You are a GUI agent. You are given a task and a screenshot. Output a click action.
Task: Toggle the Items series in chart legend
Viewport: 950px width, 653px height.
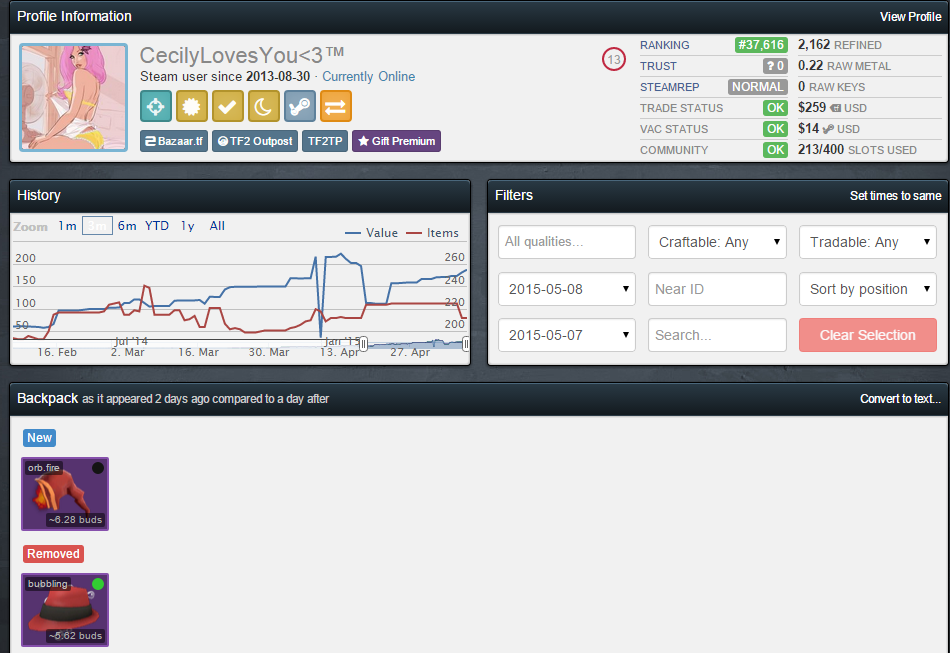pyautogui.click(x=433, y=233)
